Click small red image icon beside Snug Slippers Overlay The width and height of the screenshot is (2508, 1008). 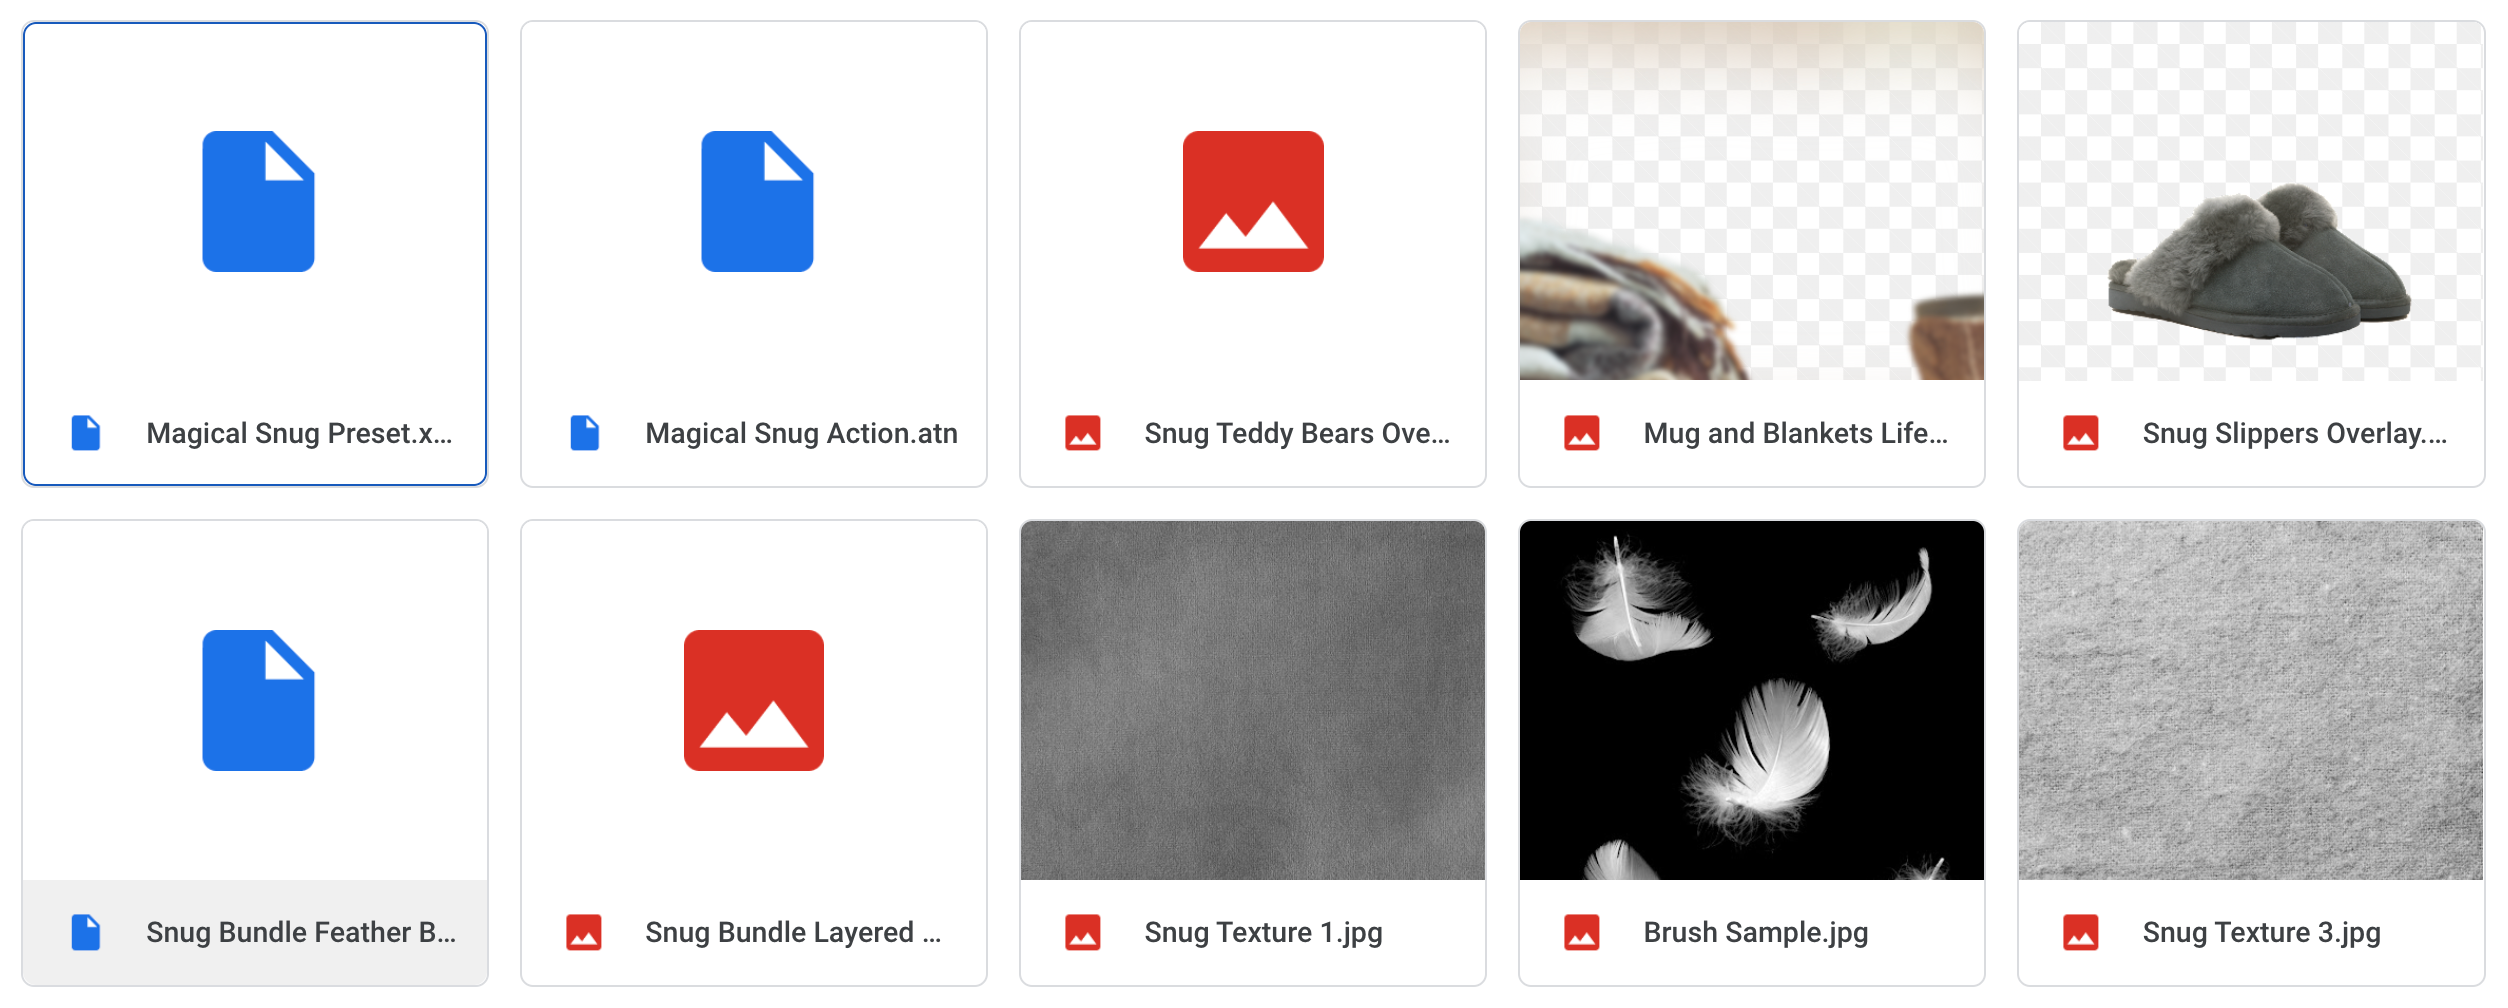(2080, 433)
